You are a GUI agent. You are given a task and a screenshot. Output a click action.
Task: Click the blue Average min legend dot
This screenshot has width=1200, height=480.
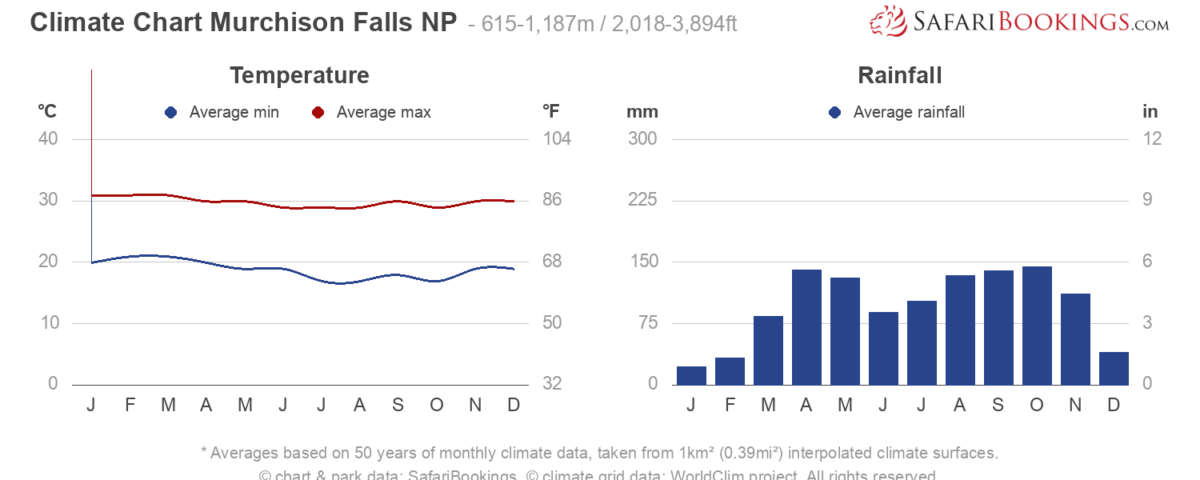[171, 112]
